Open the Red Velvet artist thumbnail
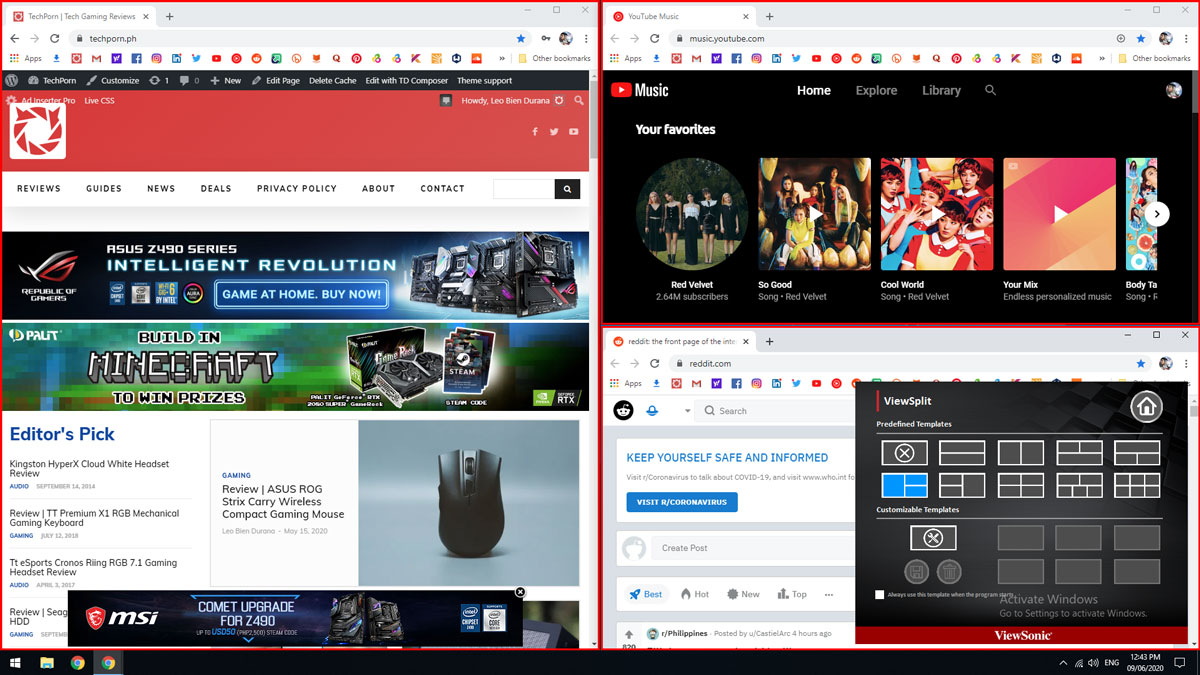The height and width of the screenshot is (675, 1200). coord(692,214)
